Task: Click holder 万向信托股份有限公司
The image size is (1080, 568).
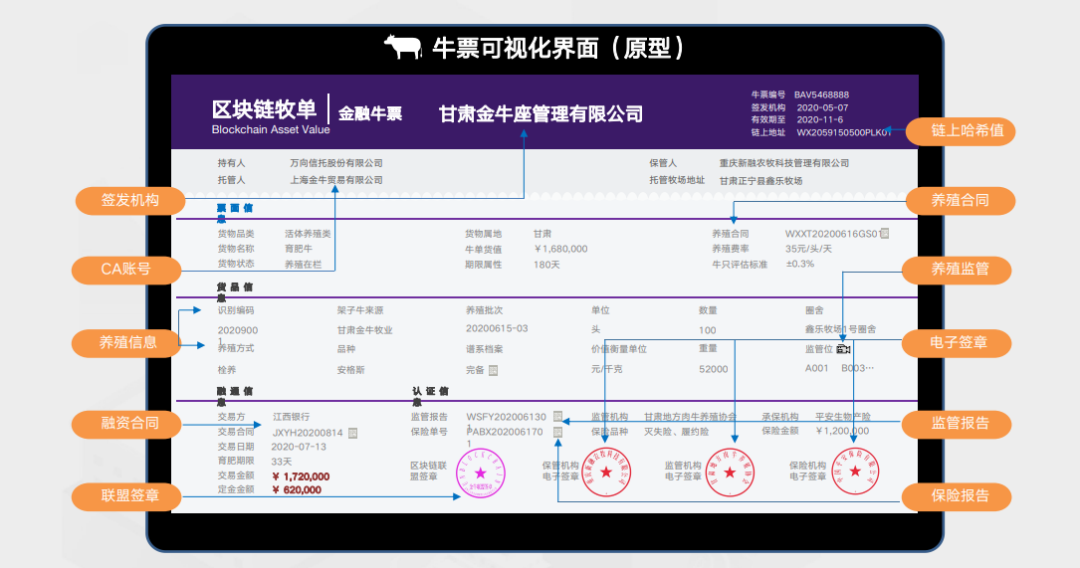Action: [x=336, y=163]
